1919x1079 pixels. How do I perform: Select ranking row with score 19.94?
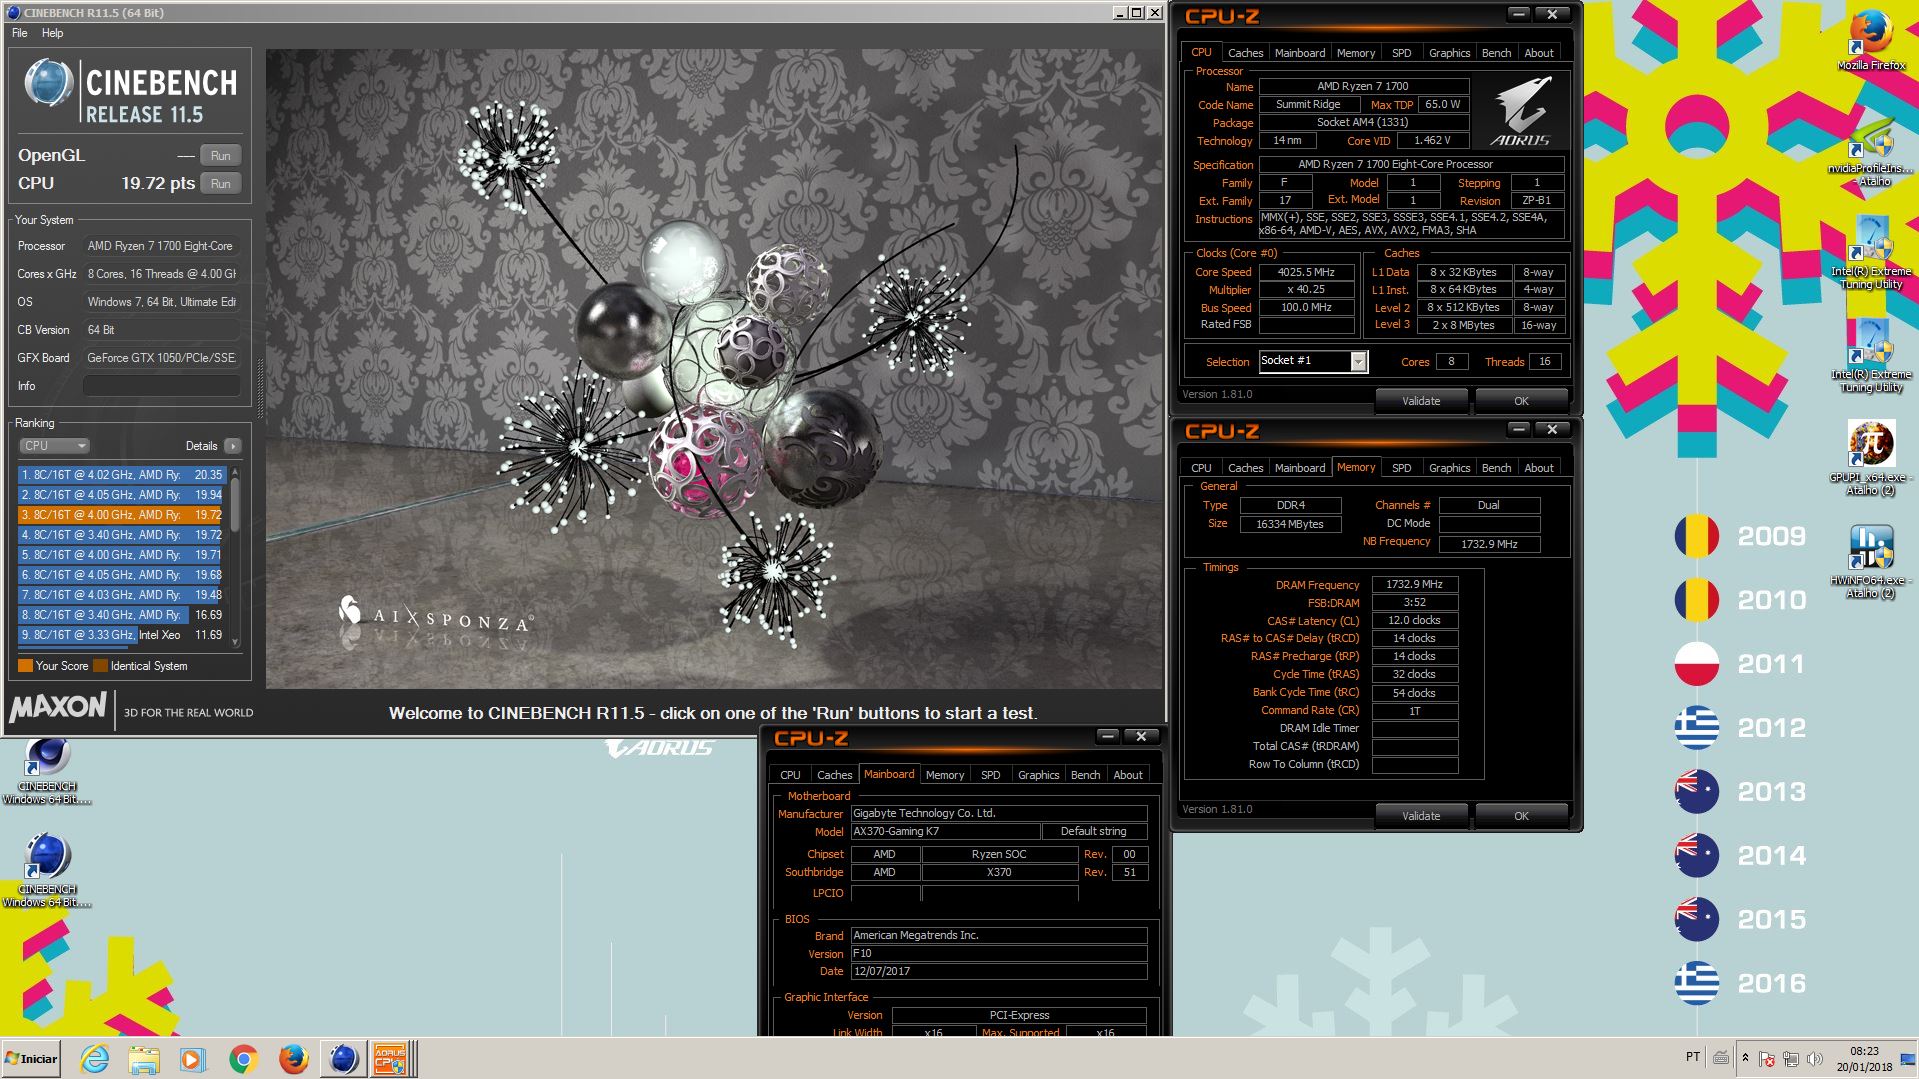click(x=120, y=495)
